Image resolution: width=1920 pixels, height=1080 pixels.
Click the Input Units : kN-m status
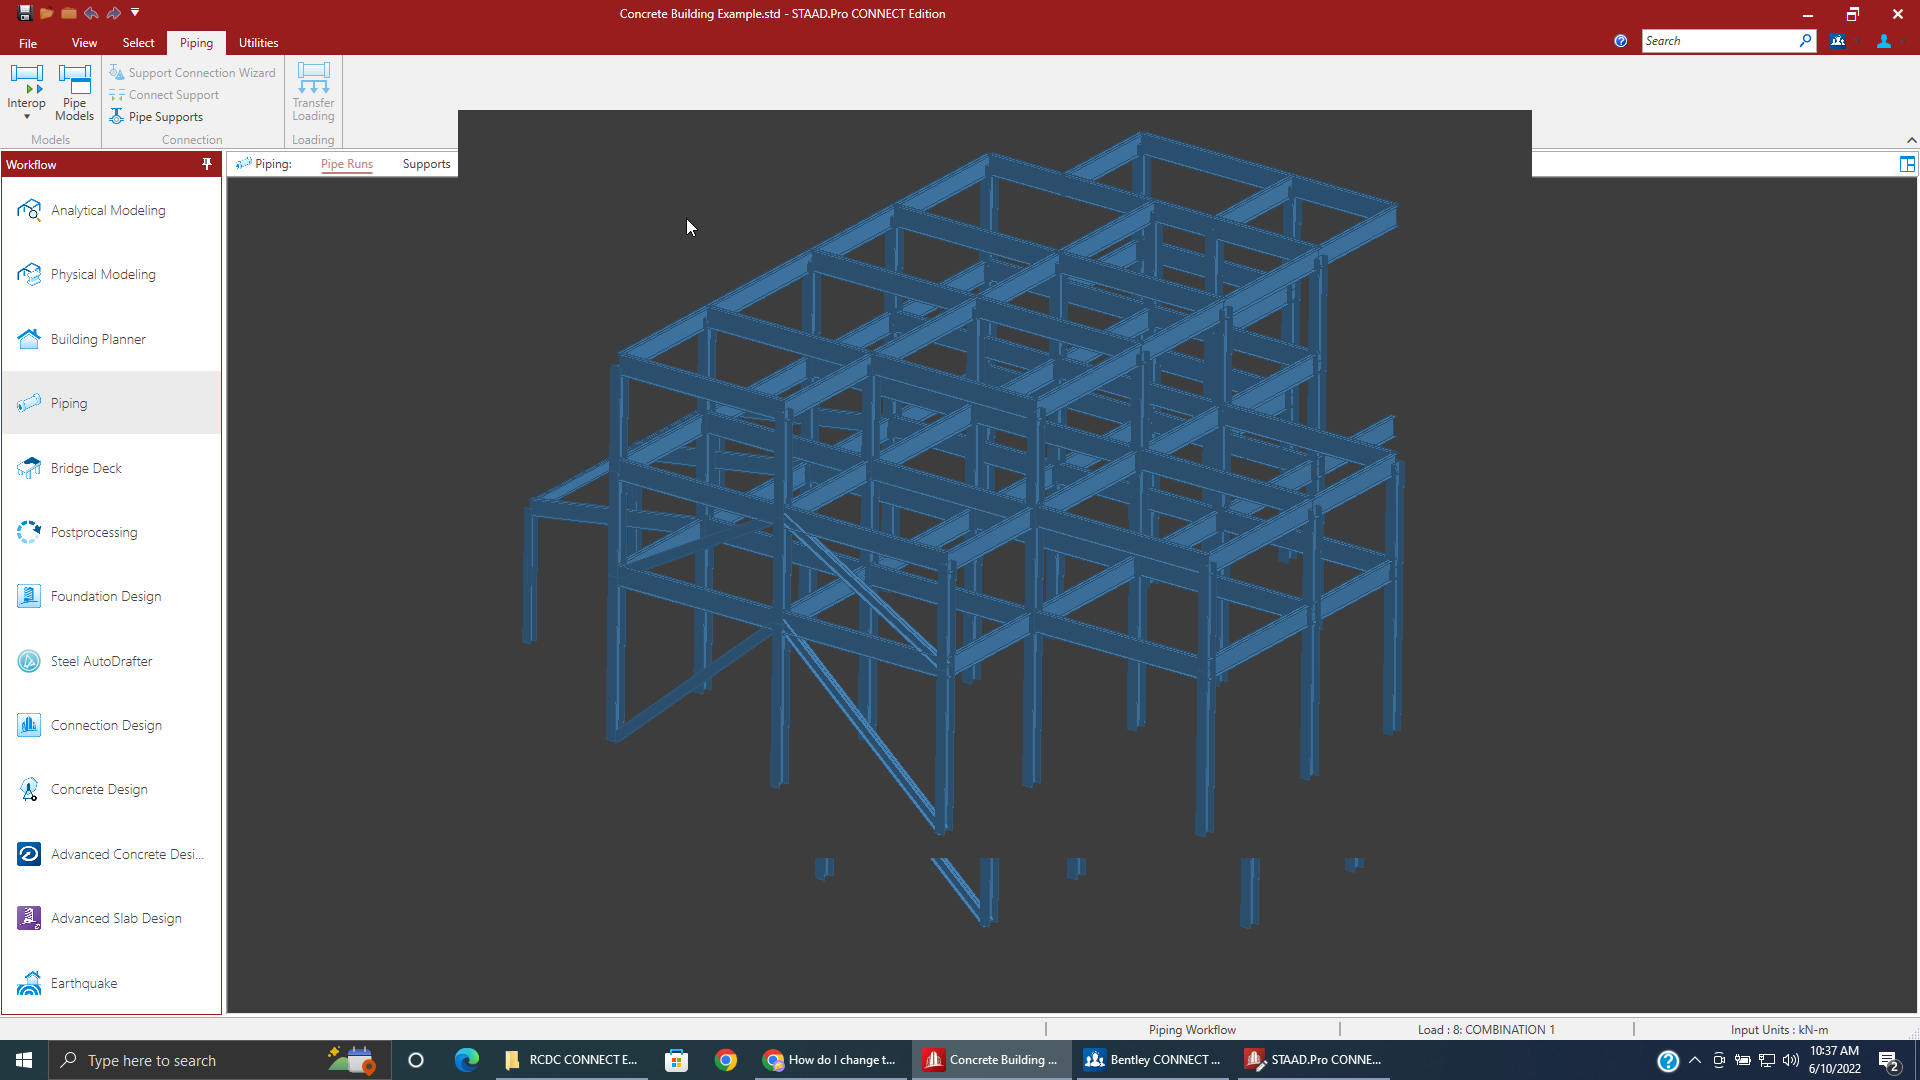coord(1779,1030)
